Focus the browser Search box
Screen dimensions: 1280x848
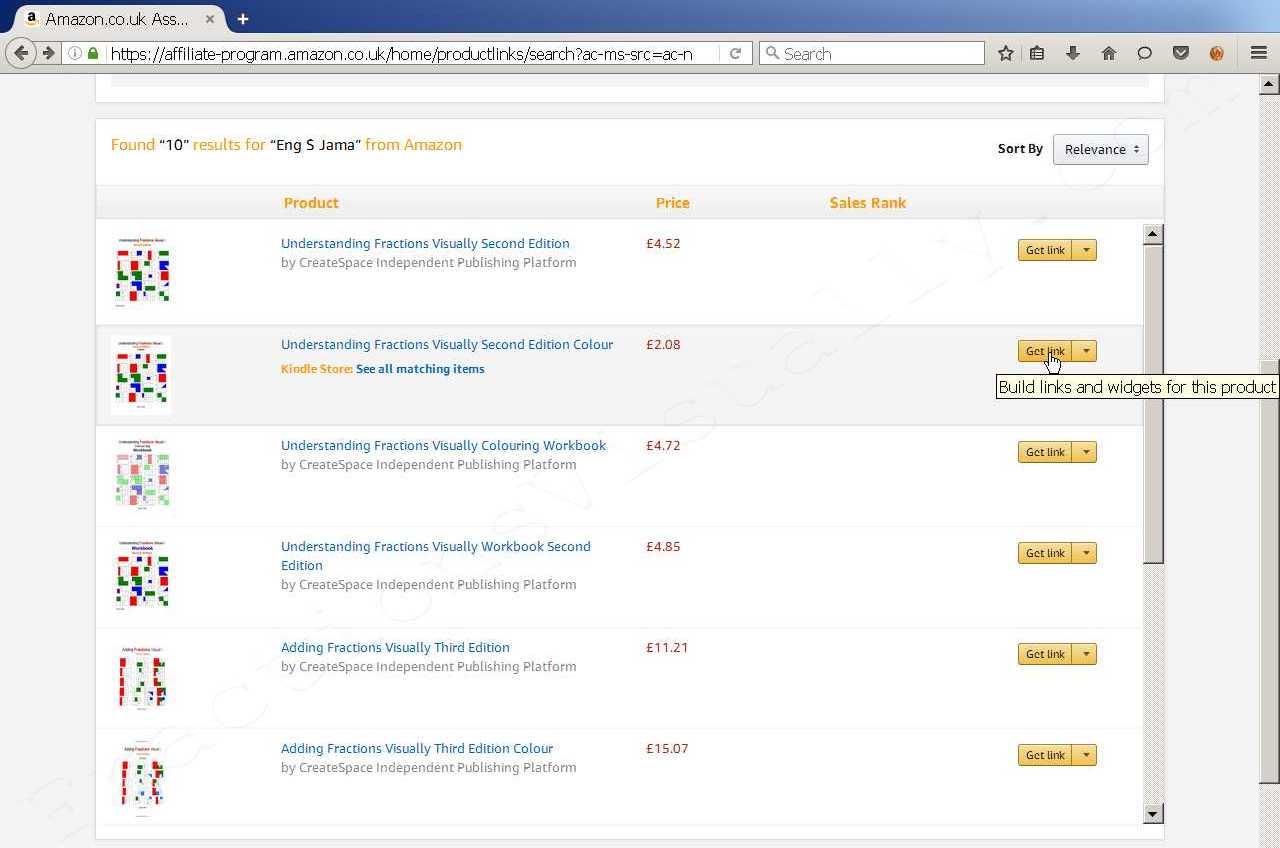tap(872, 53)
